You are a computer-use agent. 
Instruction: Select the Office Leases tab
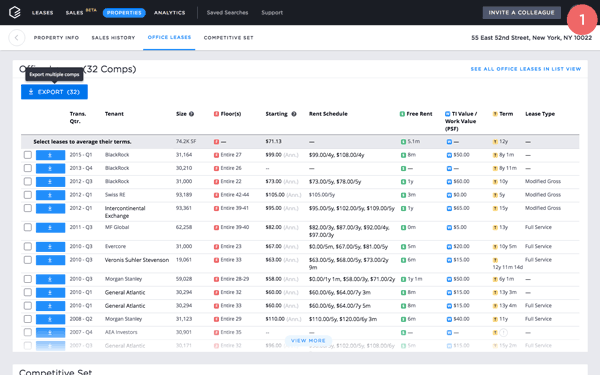(x=169, y=37)
